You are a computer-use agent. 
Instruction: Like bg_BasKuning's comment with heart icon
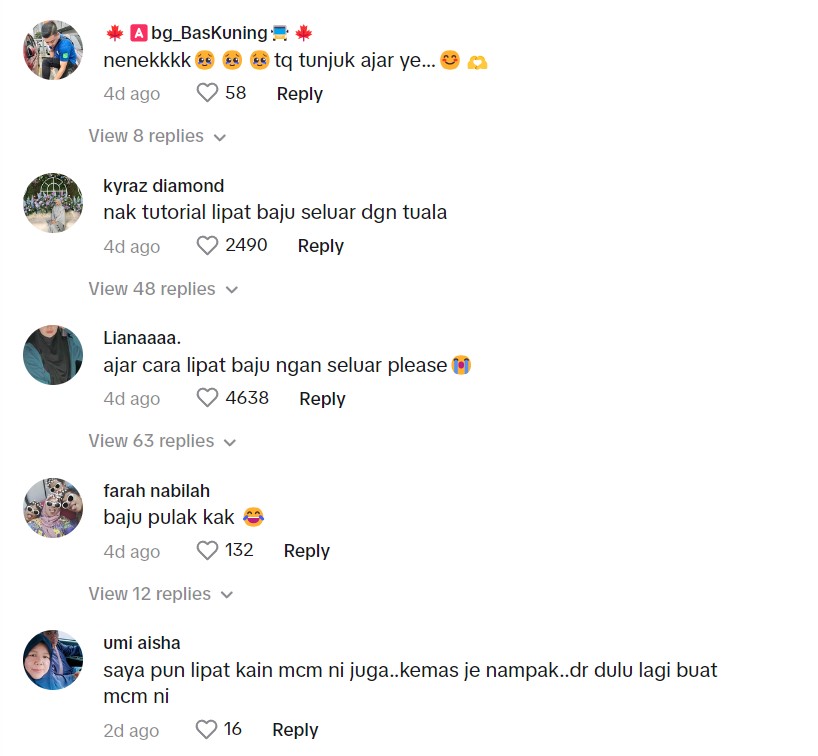tap(207, 93)
